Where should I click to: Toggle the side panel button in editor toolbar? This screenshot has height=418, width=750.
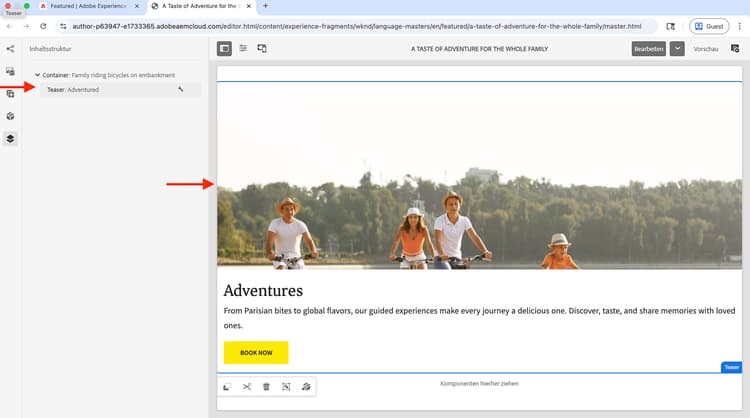pyautogui.click(x=224, y=48)
